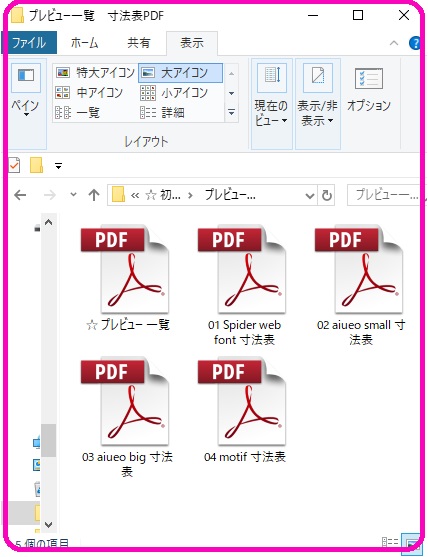Go up one folder level

click(94, 195)
